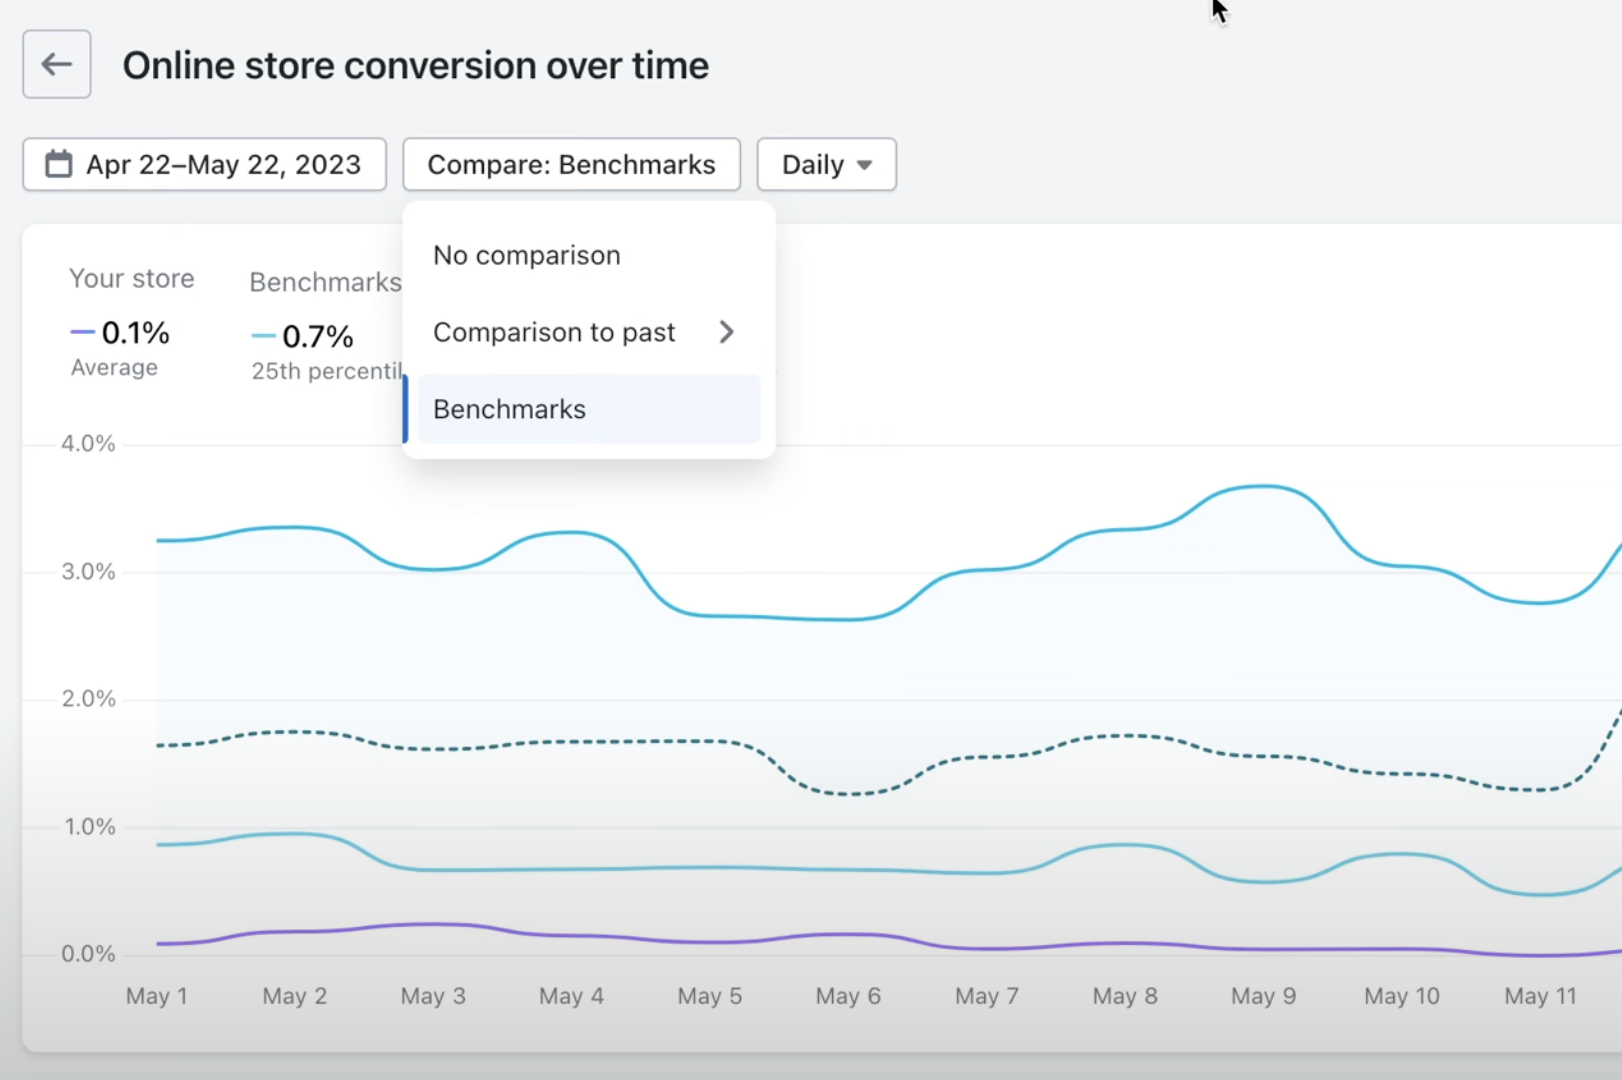Click the May 6 x-axis label

(x=848, y=996)
